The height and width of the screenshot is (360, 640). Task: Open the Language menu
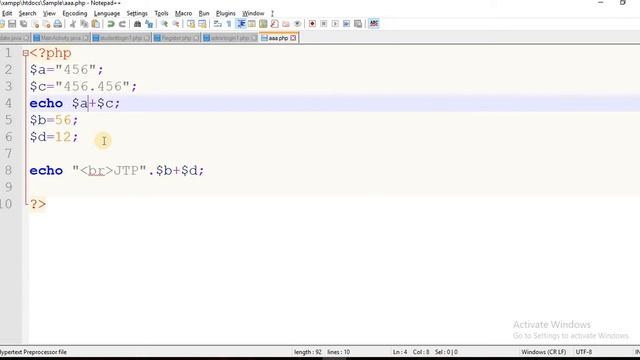click(x=107, y=13)
